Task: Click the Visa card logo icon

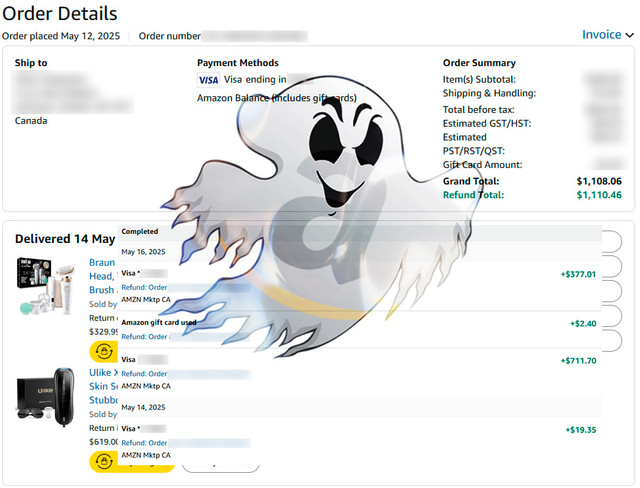Action: click(x=209, y=80)
